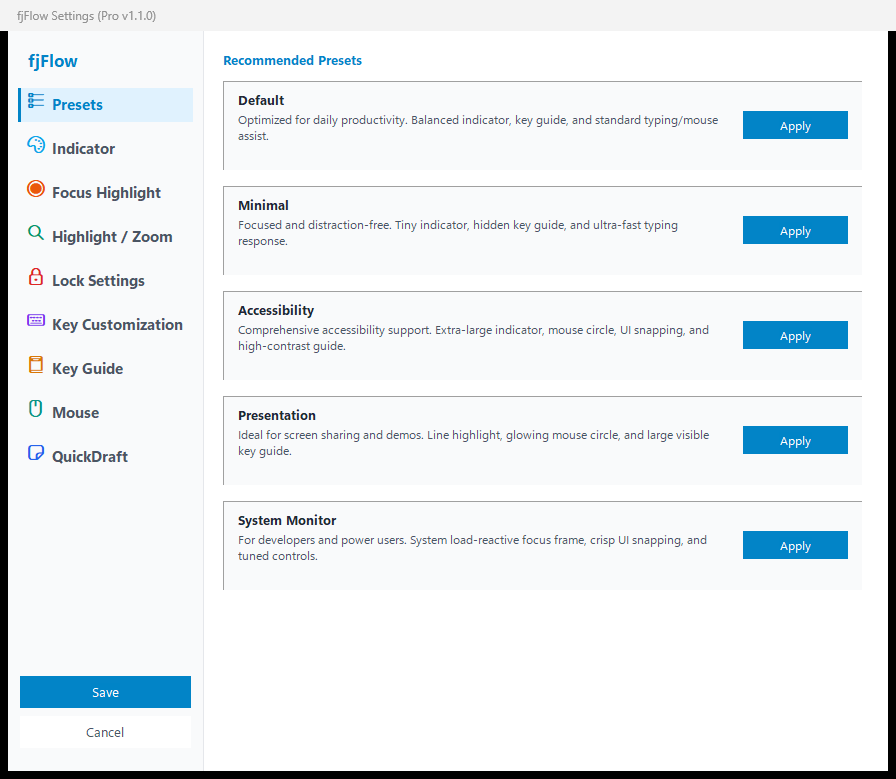Click the Presets list icon in sidebar
The height and width of the screenshot is (779, 896).
pyautogui.click(x=35, y=101)
